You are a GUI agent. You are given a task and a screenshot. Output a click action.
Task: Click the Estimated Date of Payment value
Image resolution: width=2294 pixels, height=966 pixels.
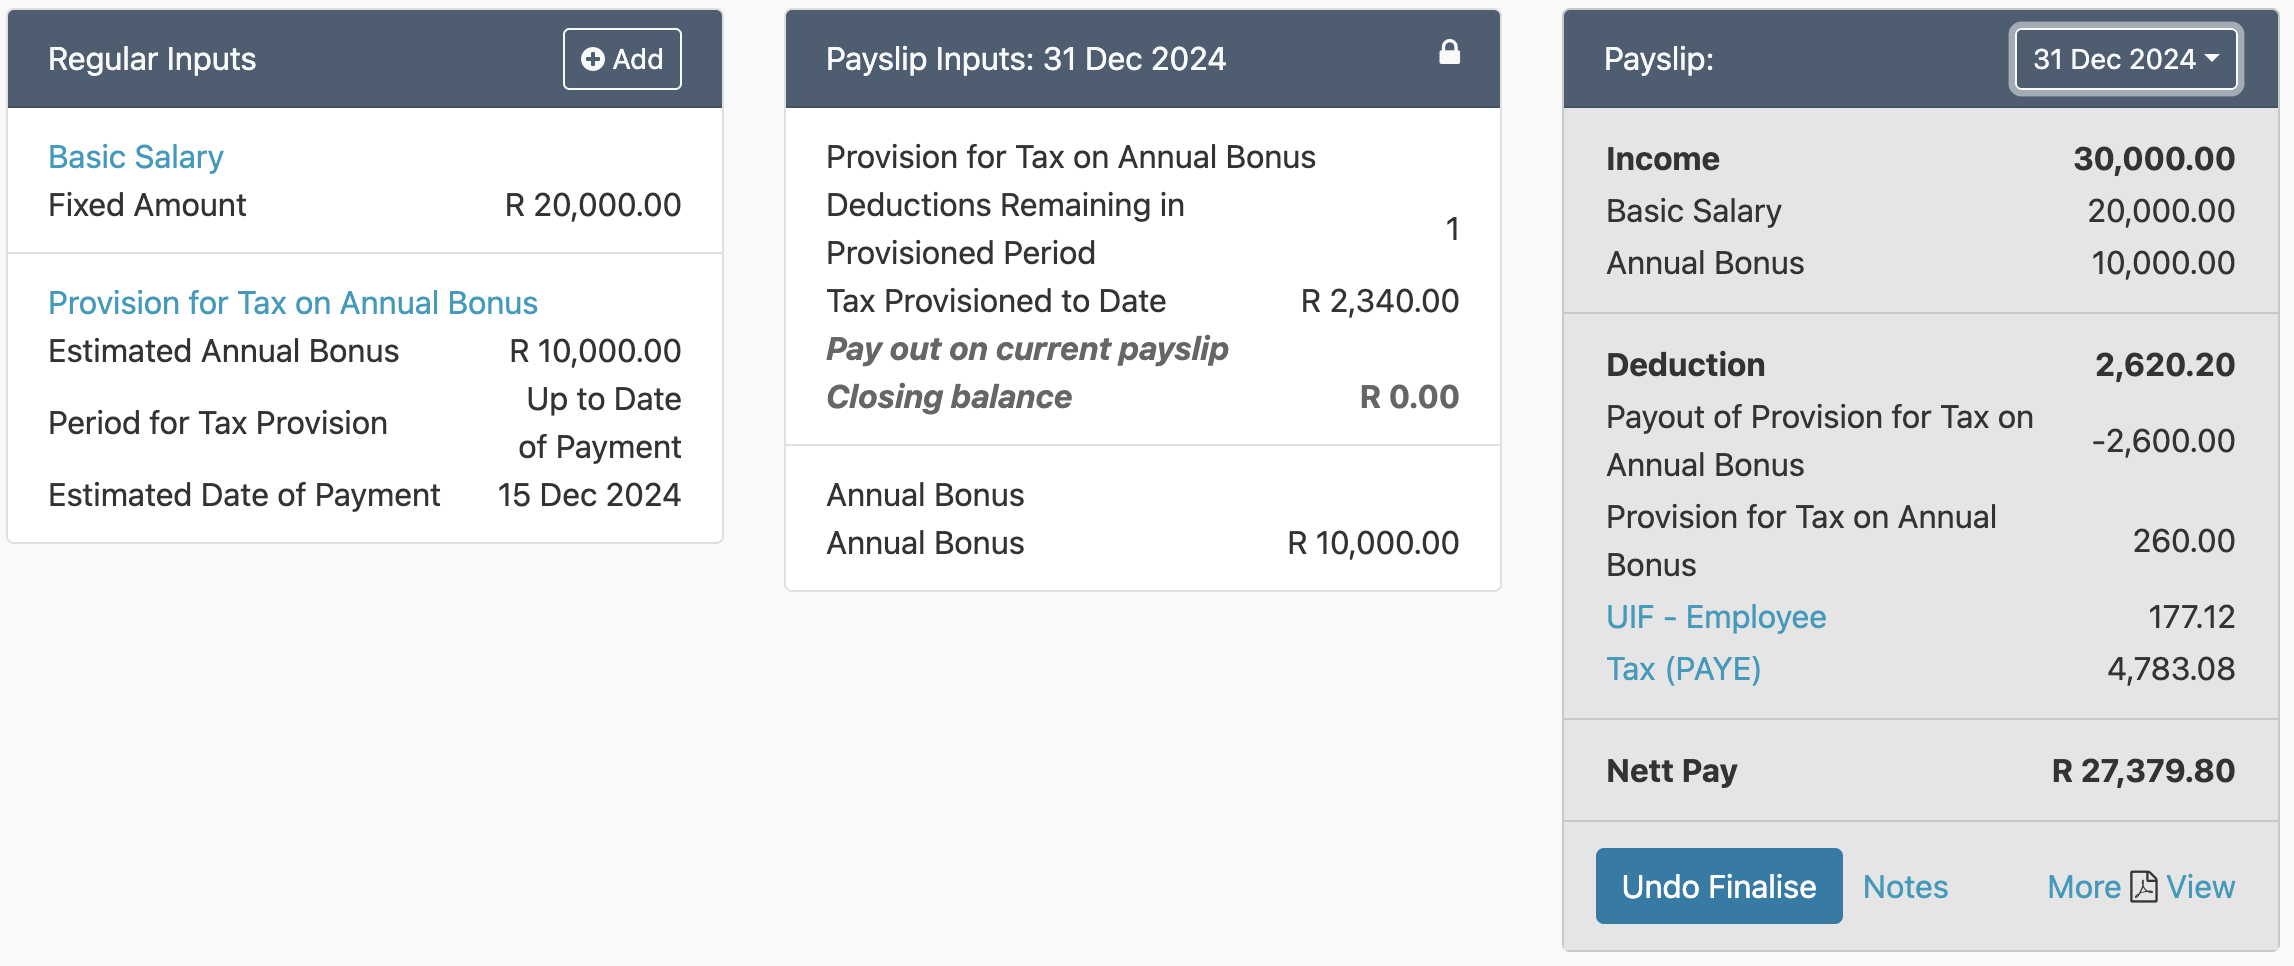pyautogui.click(x=589, y=495)
